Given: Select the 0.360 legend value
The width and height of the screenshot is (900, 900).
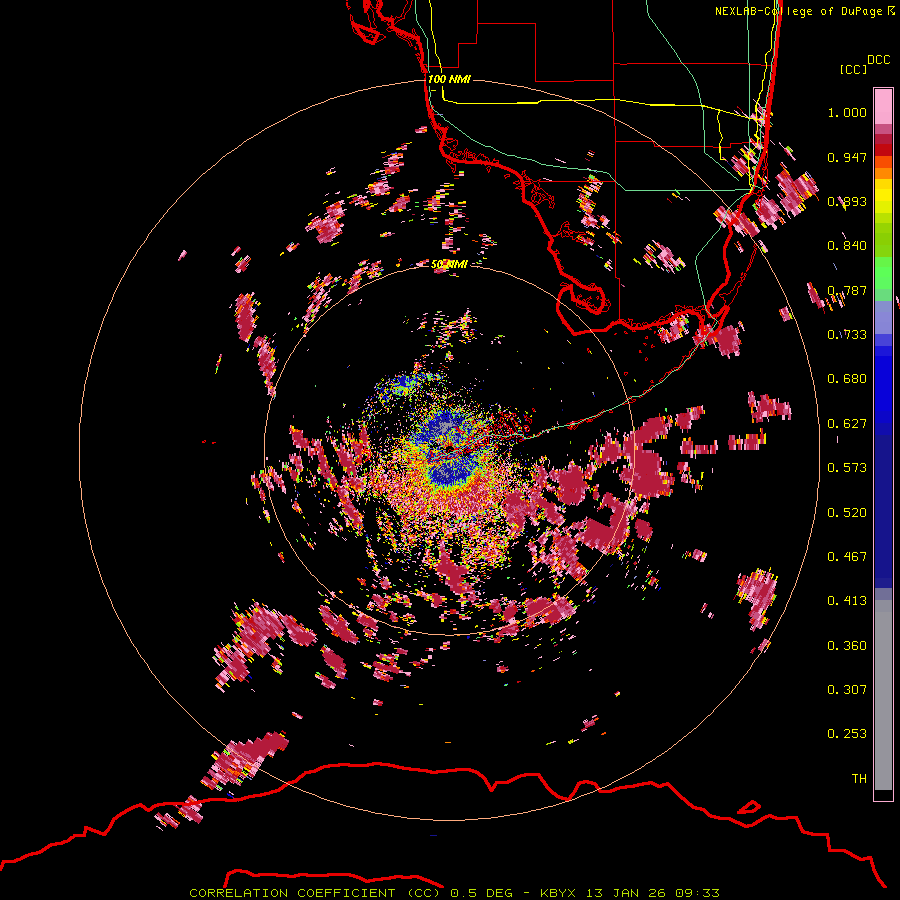Looking at the screenshot, I should coord(847,646).
